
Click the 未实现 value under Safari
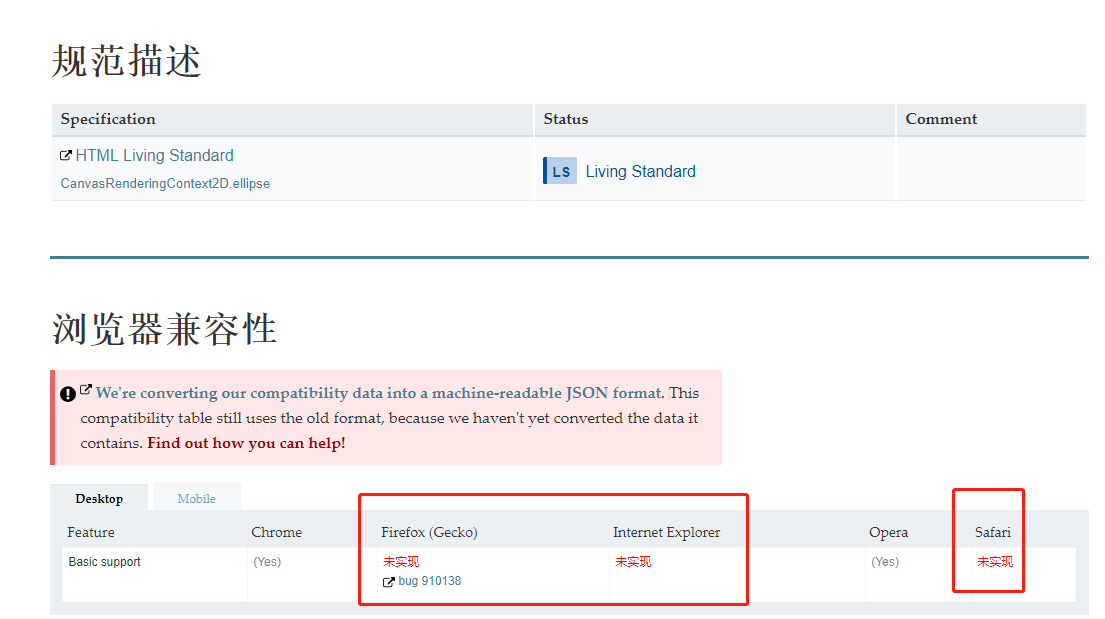pos(995,562)
